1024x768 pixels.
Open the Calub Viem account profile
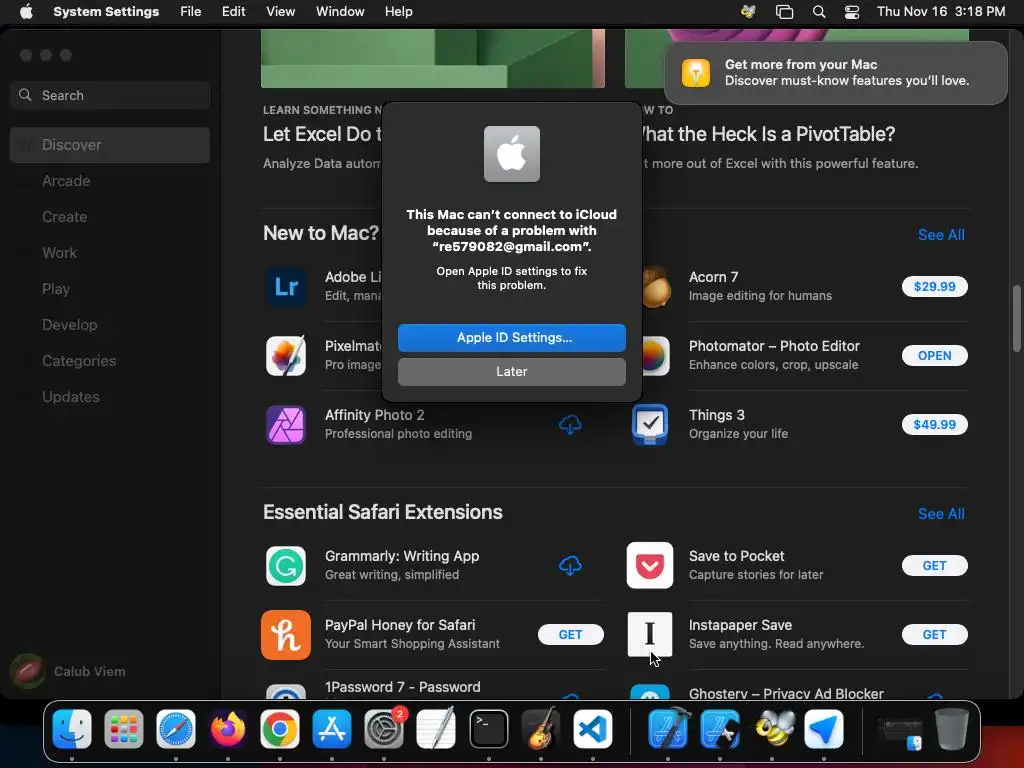pos(68,671)
